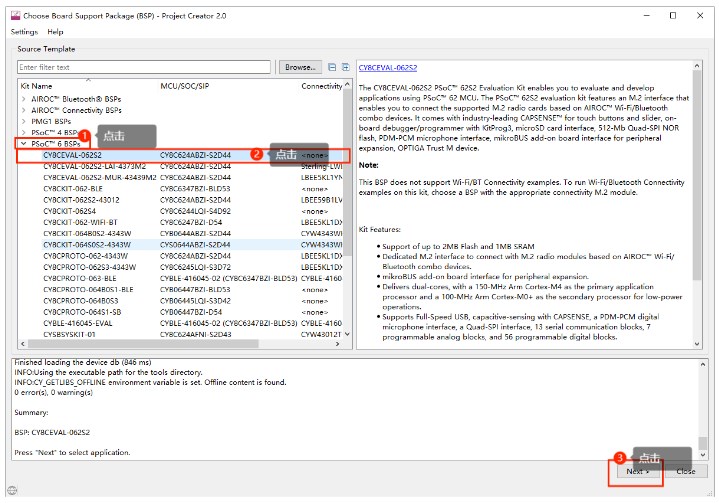The width and height of the screenshot is (719, 503).
Task: Collapse PSoC 6 BSPs group
Action: coord(24,144)
